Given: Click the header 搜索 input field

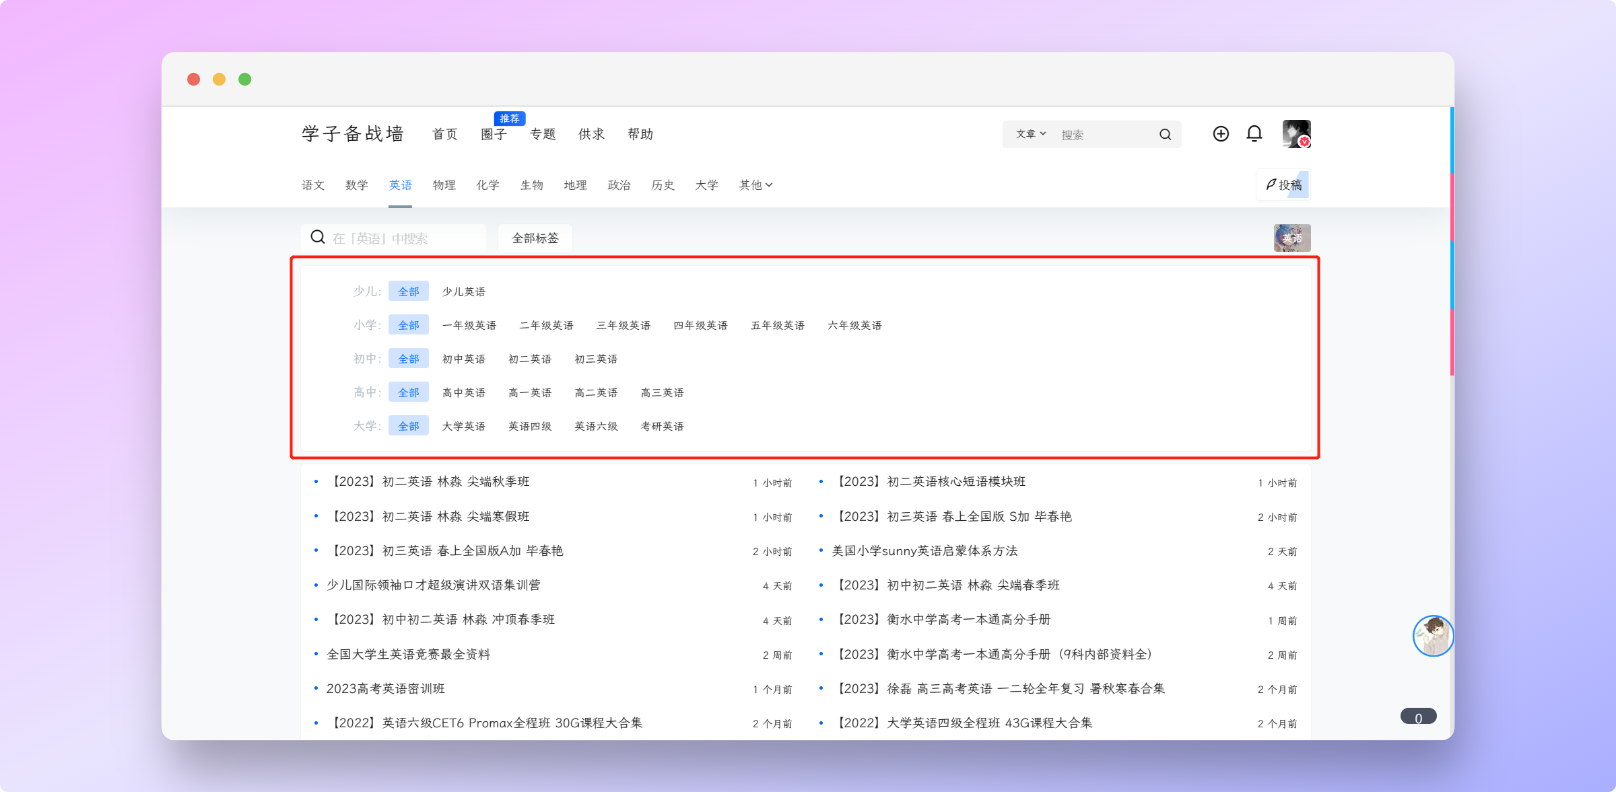Looking at the screenshot, I should (x=1105, y=134).
